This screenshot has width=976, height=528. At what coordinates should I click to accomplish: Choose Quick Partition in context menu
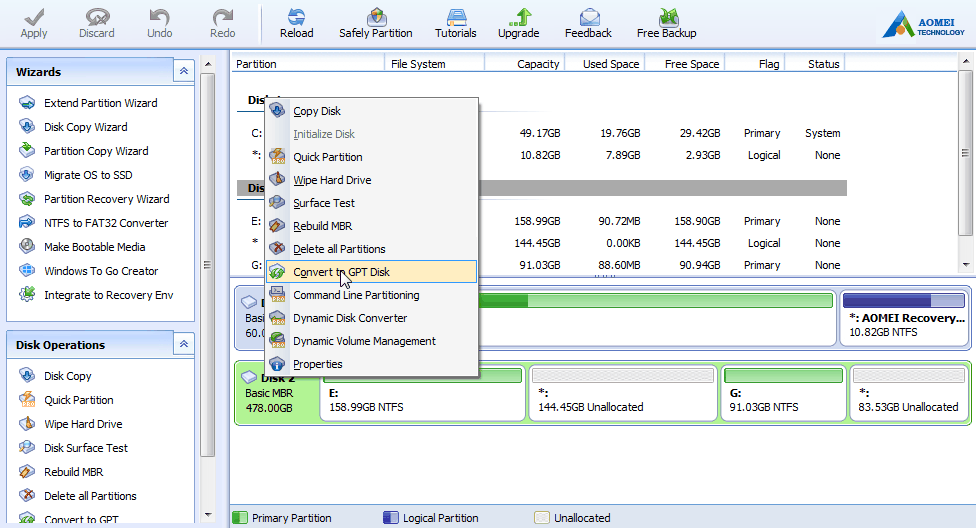[x=372, y=157]
